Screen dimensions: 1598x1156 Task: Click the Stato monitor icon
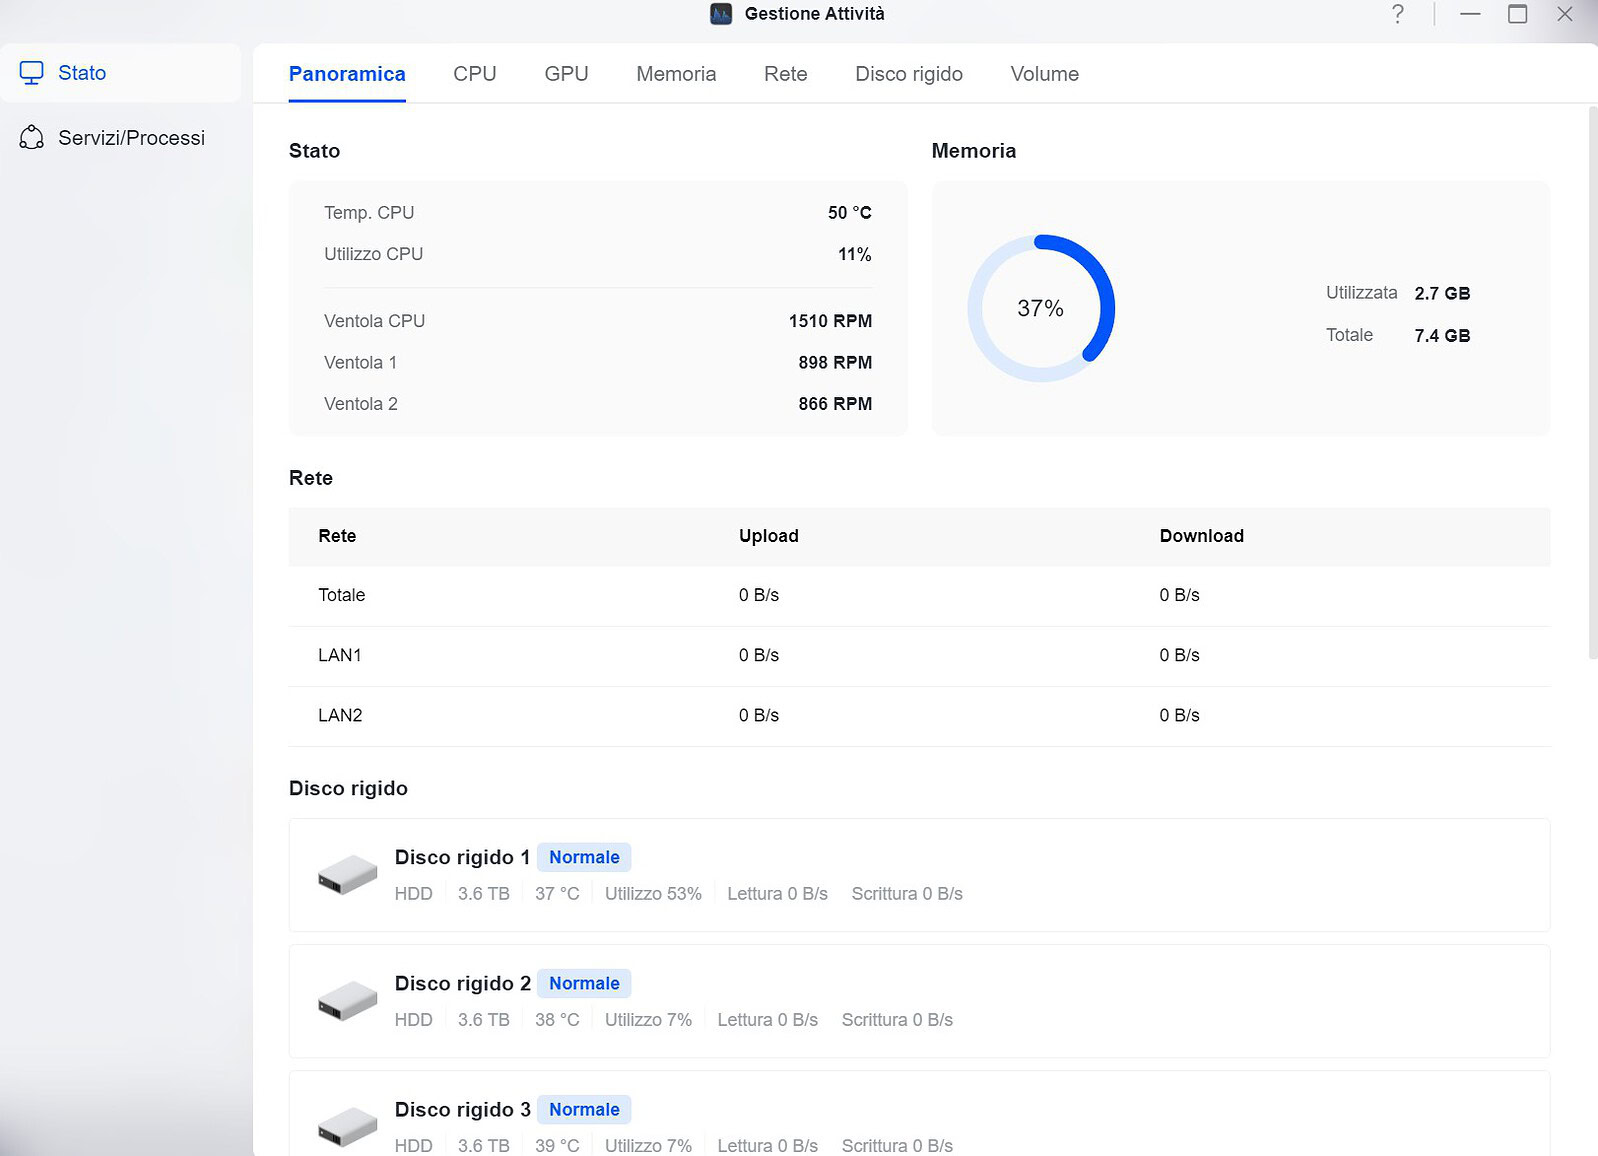coord(32,73)
